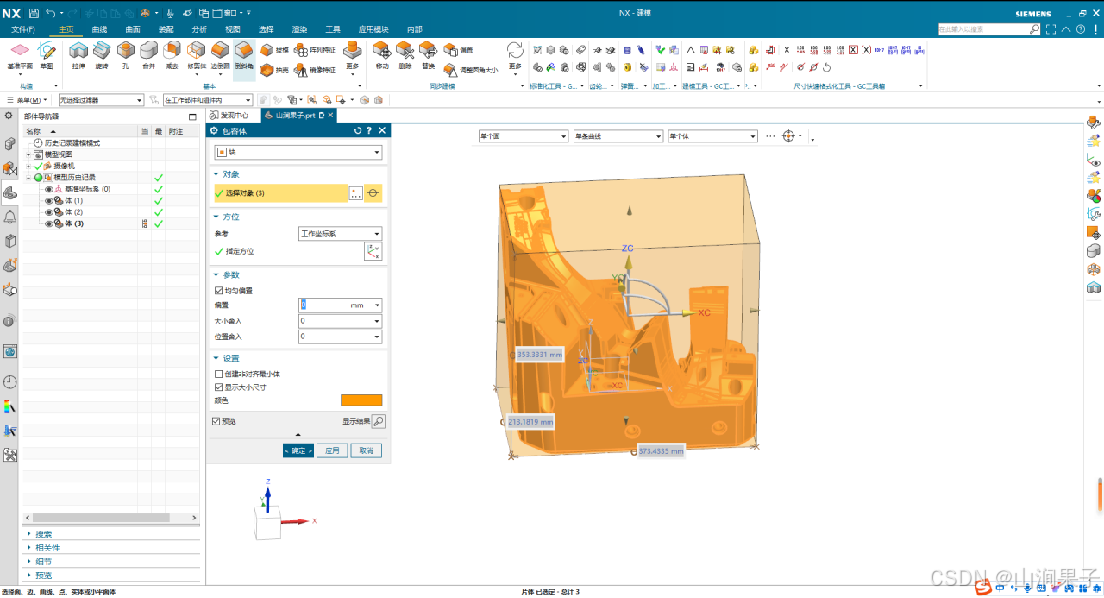Open the history clock tab in left sidebar
Screen dimensions: 1104x598
[x=10, y=382]
